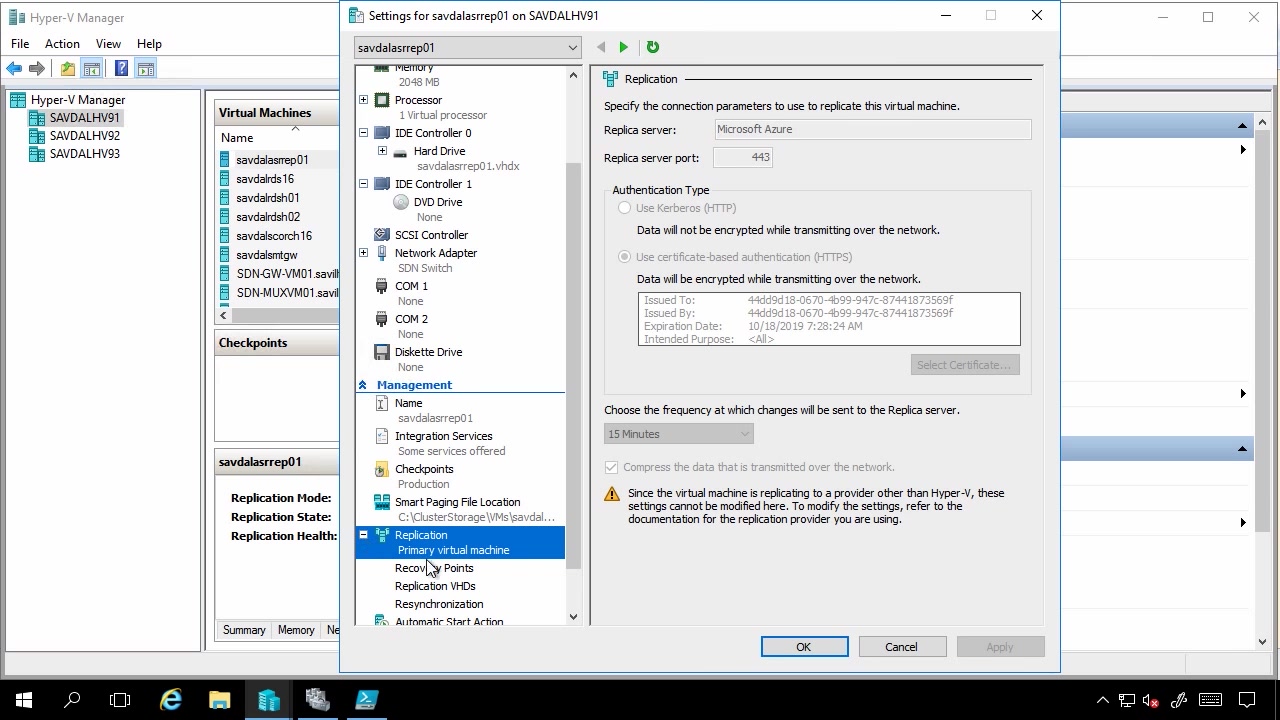Select the savdalrds16 virtual machine
This screenshot has width=1280, height=720.
265,179
